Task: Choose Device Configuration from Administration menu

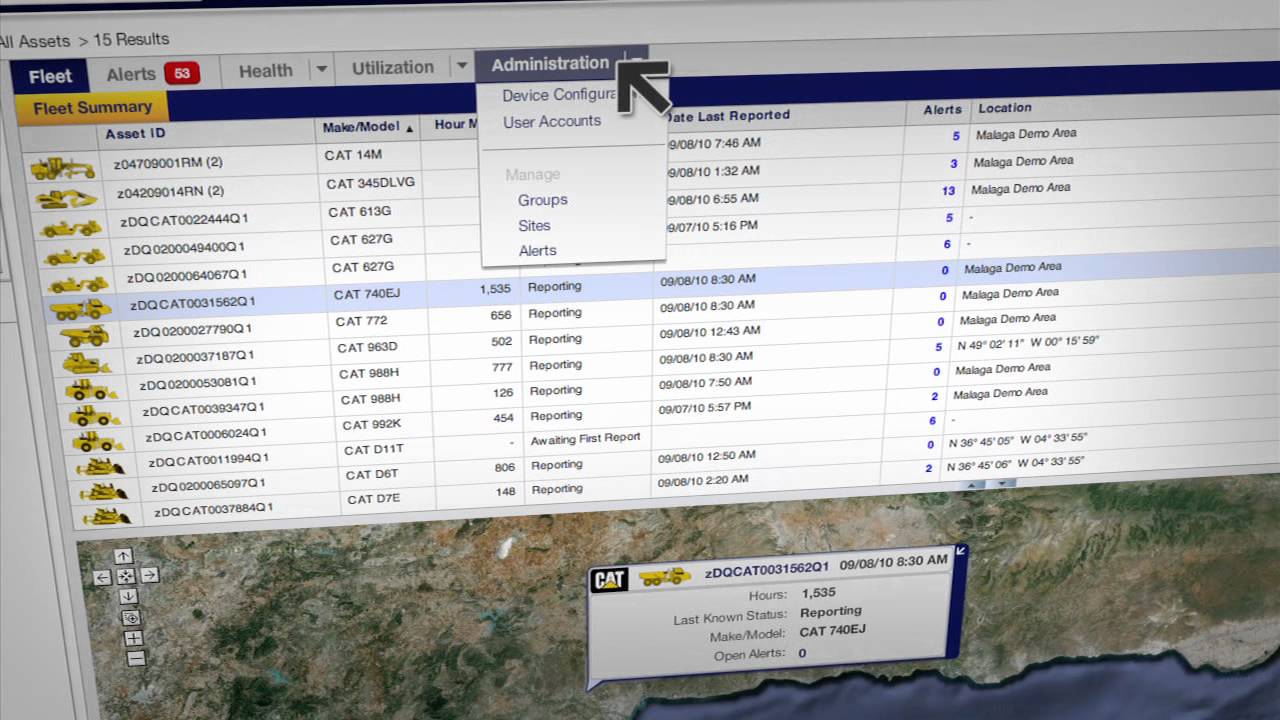Action: (x=560, y=95)
